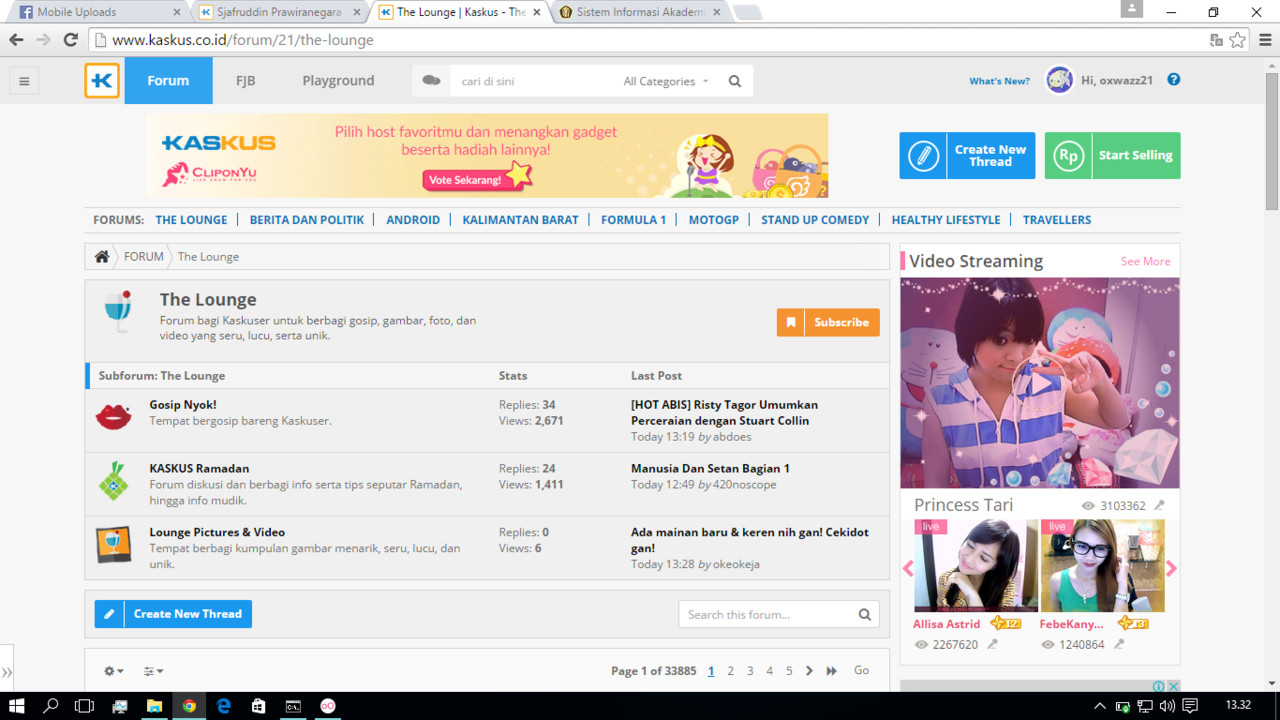Show hidden system tray icons
The width and height of the screenshot is (1280, 720).
(1100, 706)
